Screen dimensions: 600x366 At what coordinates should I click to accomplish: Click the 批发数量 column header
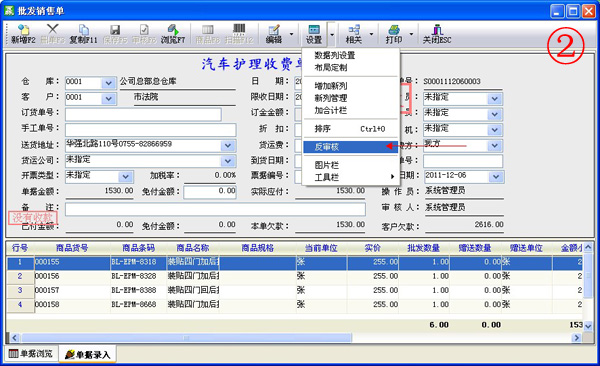click(424, 248)
